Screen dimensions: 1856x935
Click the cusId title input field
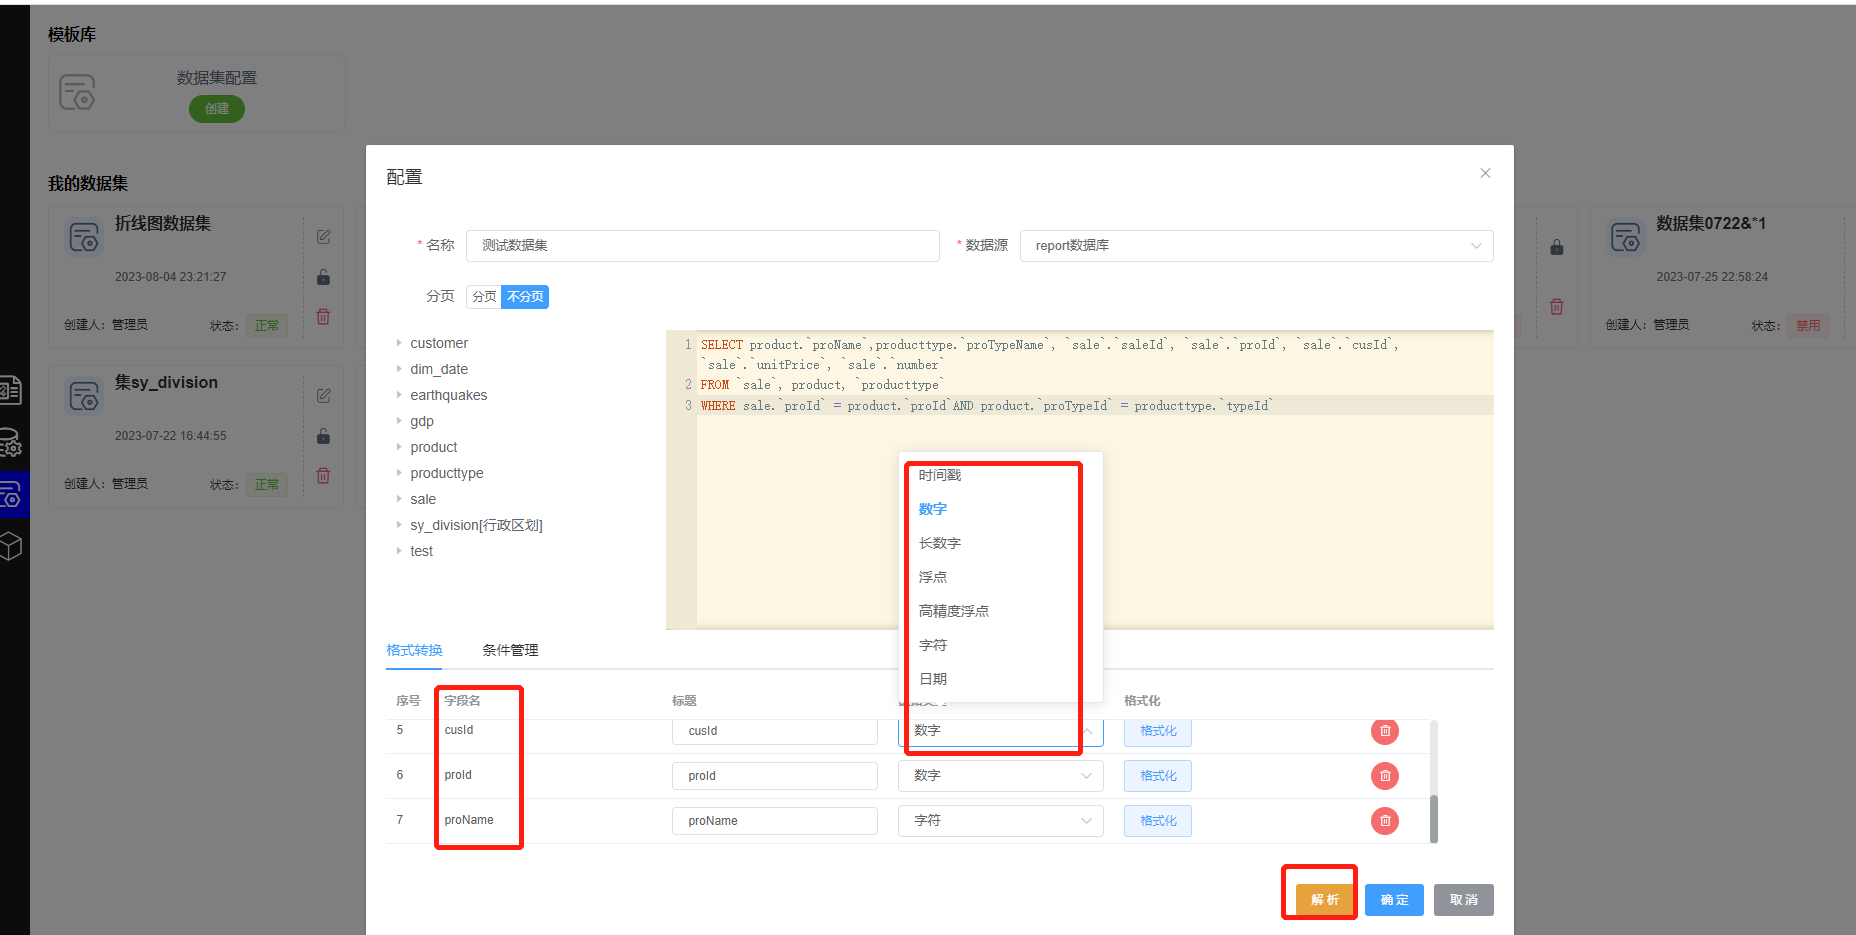click(775, 731)
